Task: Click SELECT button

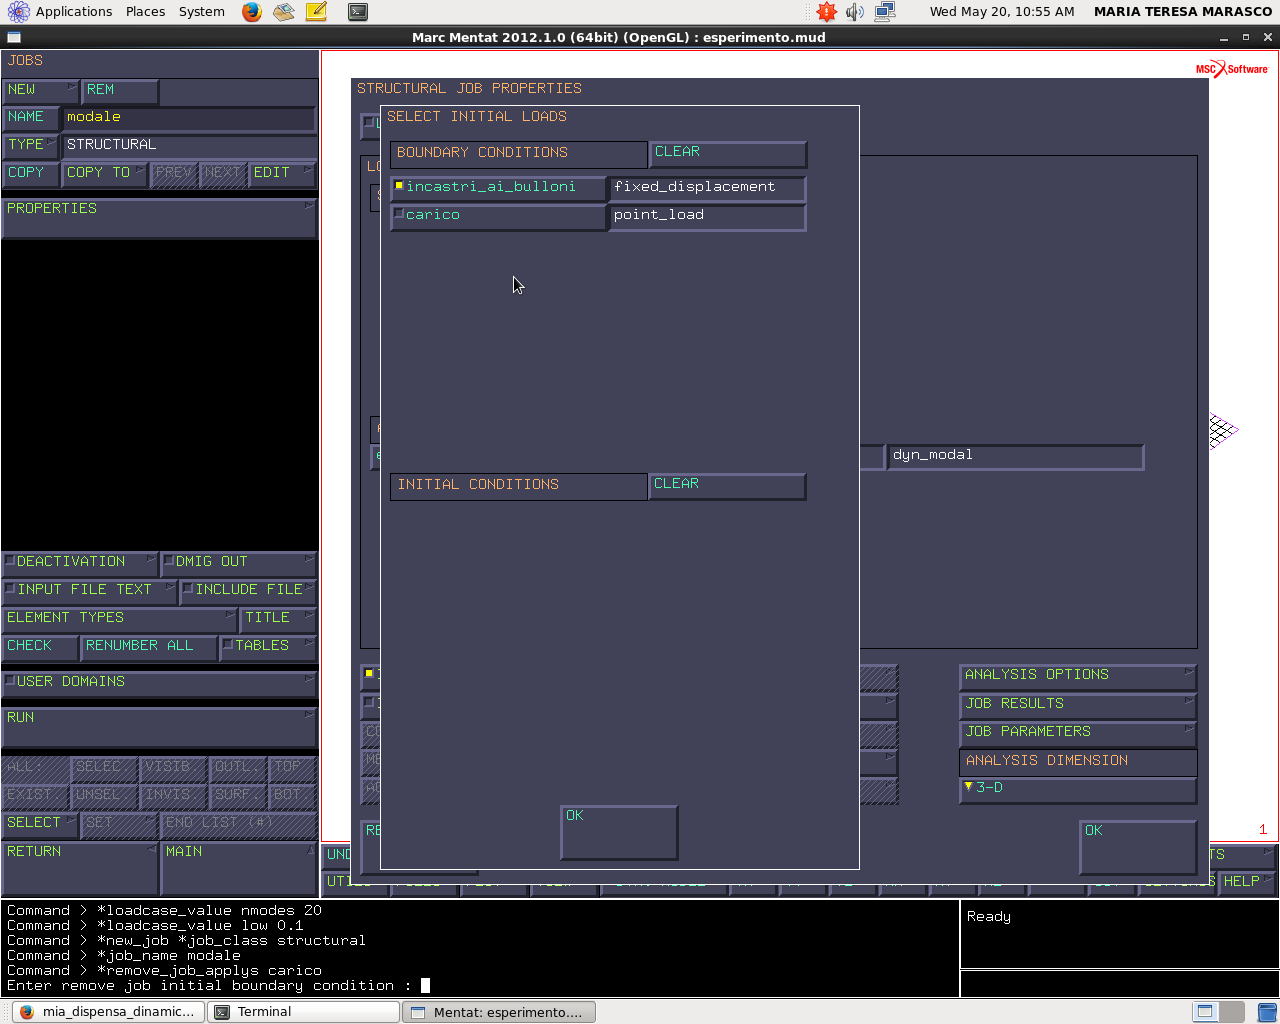Action: pos(40,824)
